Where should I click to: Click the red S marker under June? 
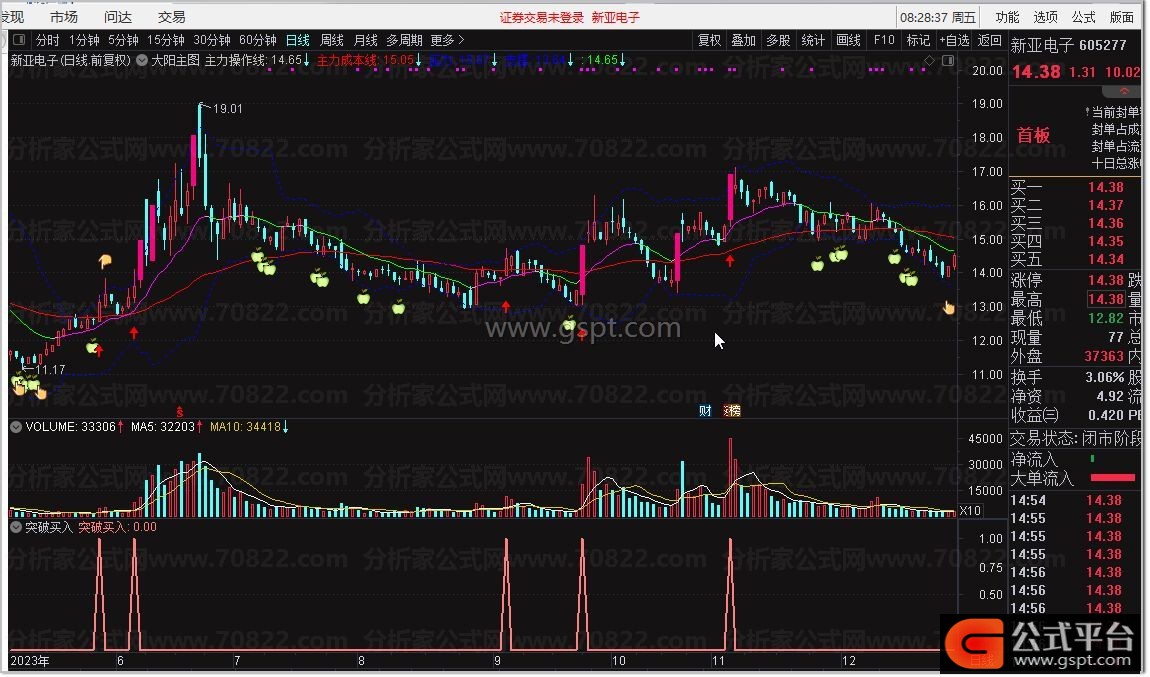click(179, 412)
